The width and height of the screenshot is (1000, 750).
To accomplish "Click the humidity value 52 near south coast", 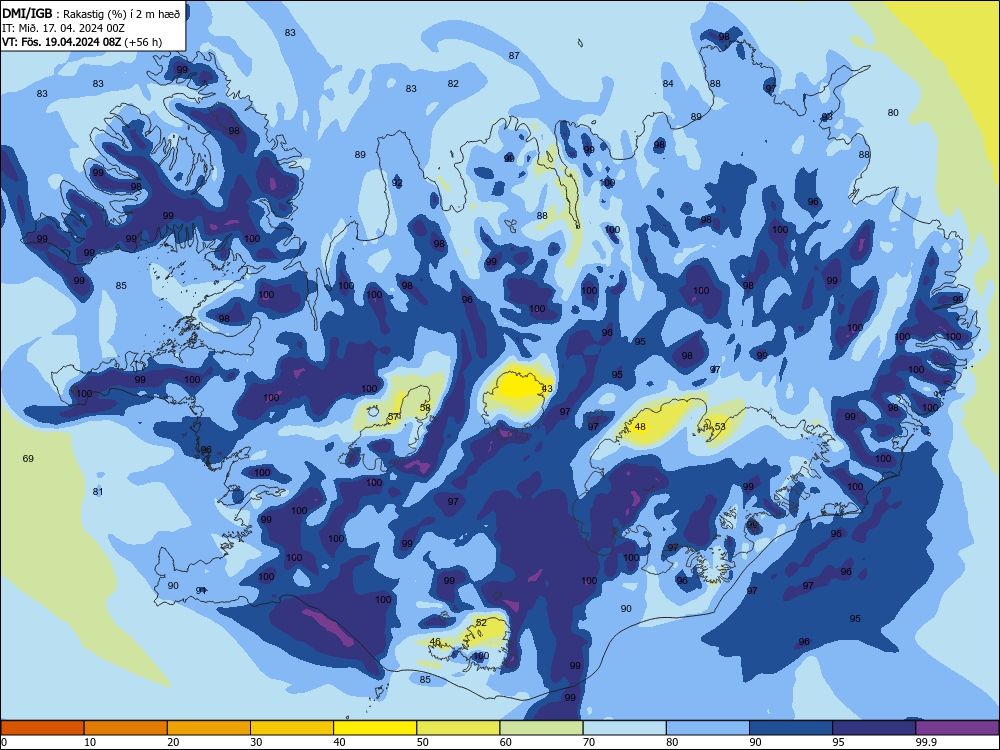I will pos(482,622).
